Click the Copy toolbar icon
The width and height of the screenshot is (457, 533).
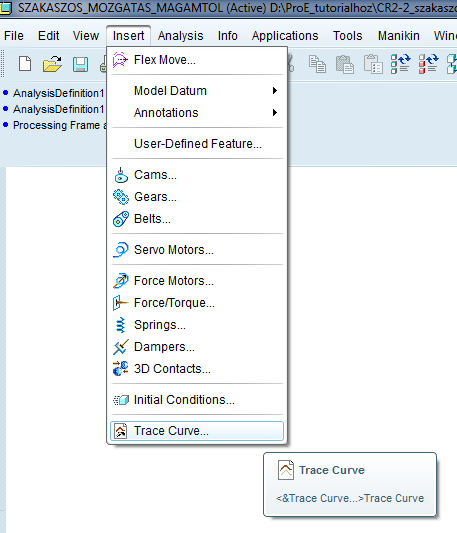pos(317,64)
